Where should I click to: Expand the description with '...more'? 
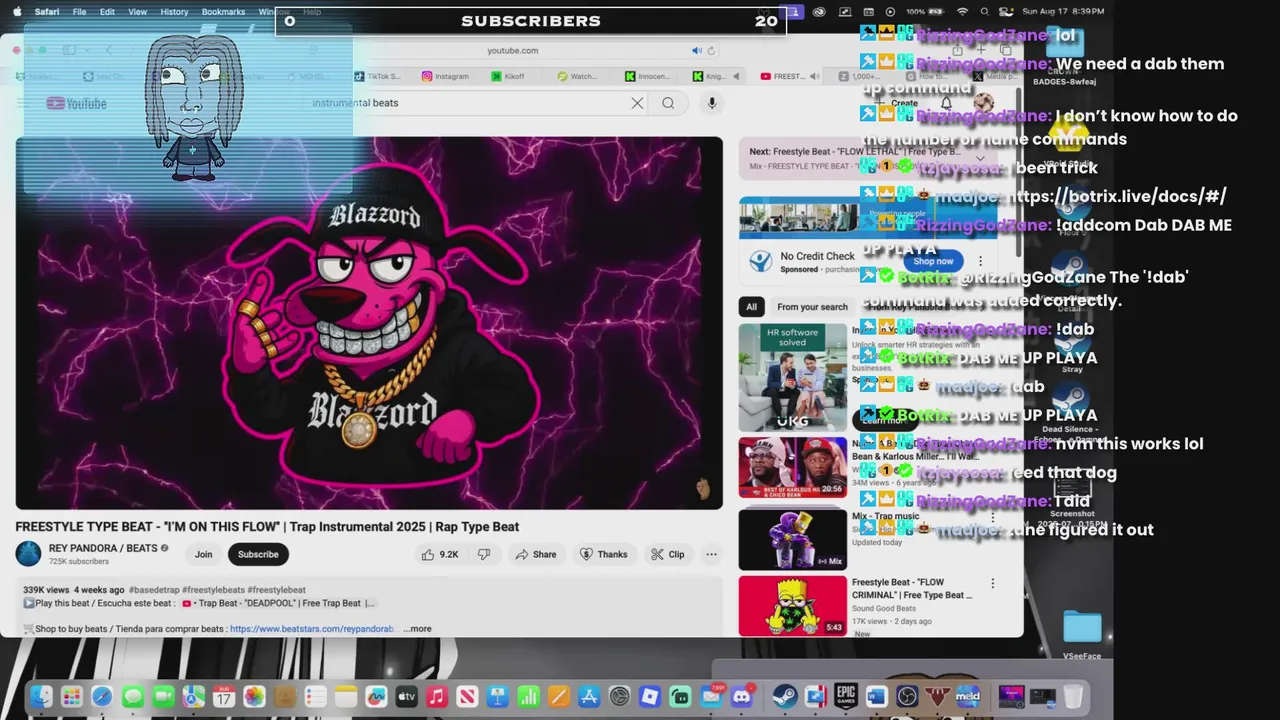pyautogui.click(x=418, y=629)
